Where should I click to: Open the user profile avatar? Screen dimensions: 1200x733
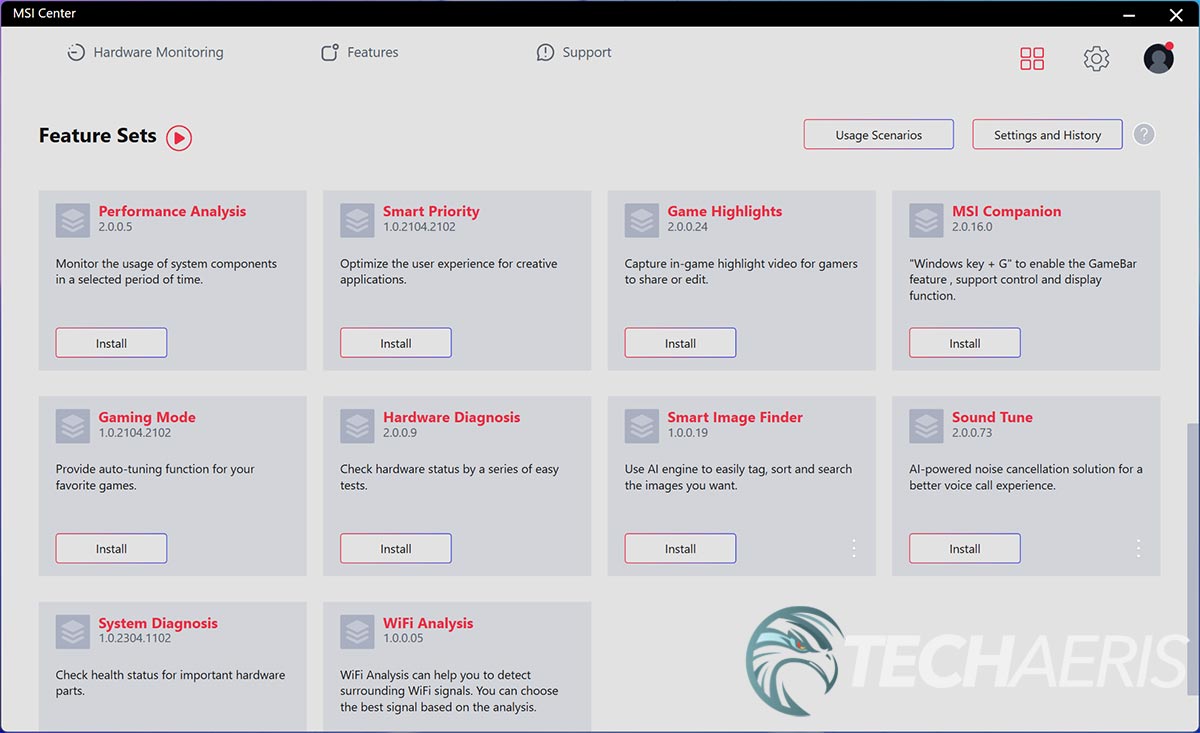click(x=1159, y=58)
